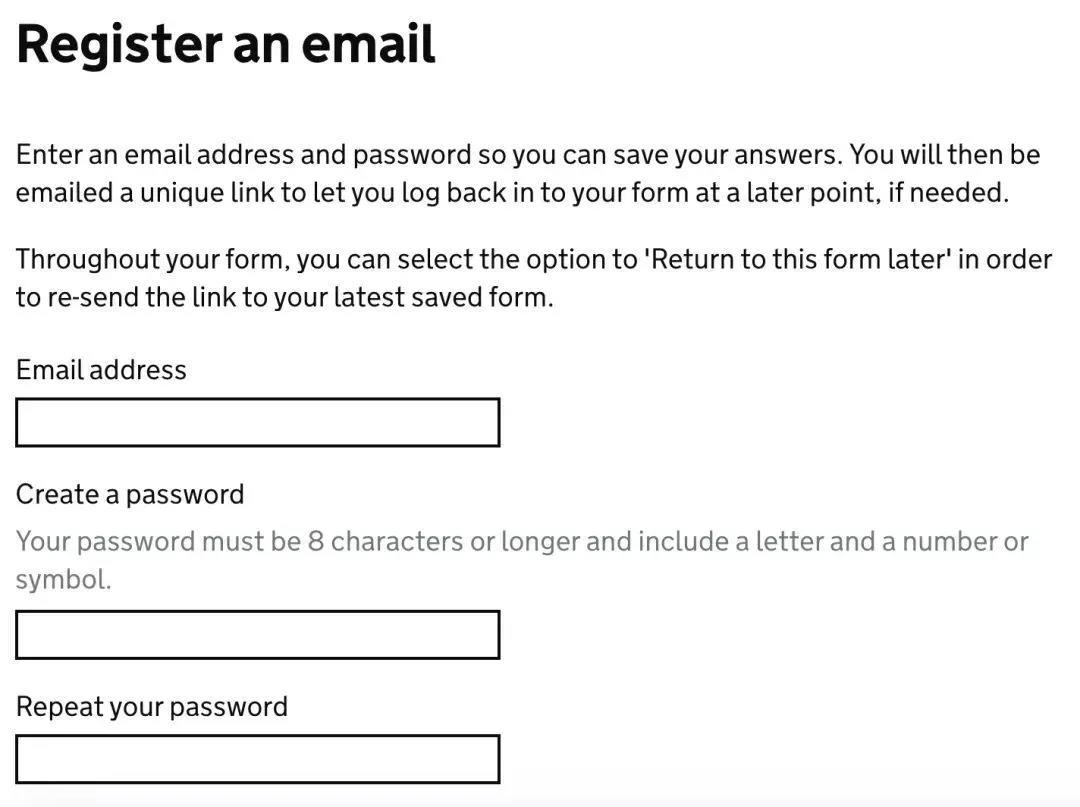Select the Repeat your password field

point(257,759)
